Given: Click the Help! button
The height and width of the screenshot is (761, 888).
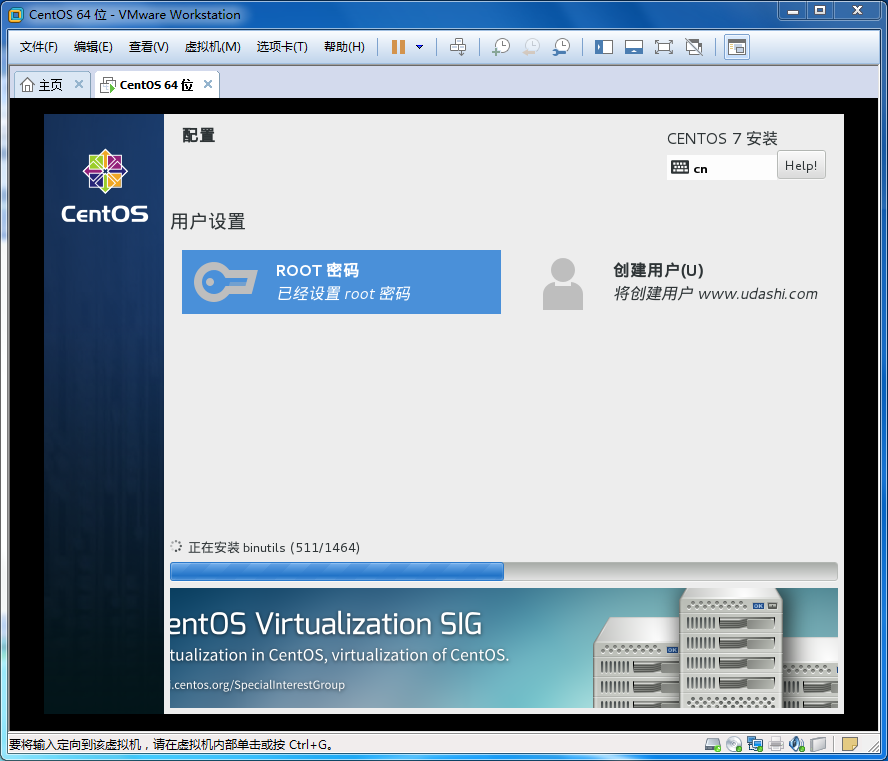Looking at the screenshot, I should (x=801, y=166).
